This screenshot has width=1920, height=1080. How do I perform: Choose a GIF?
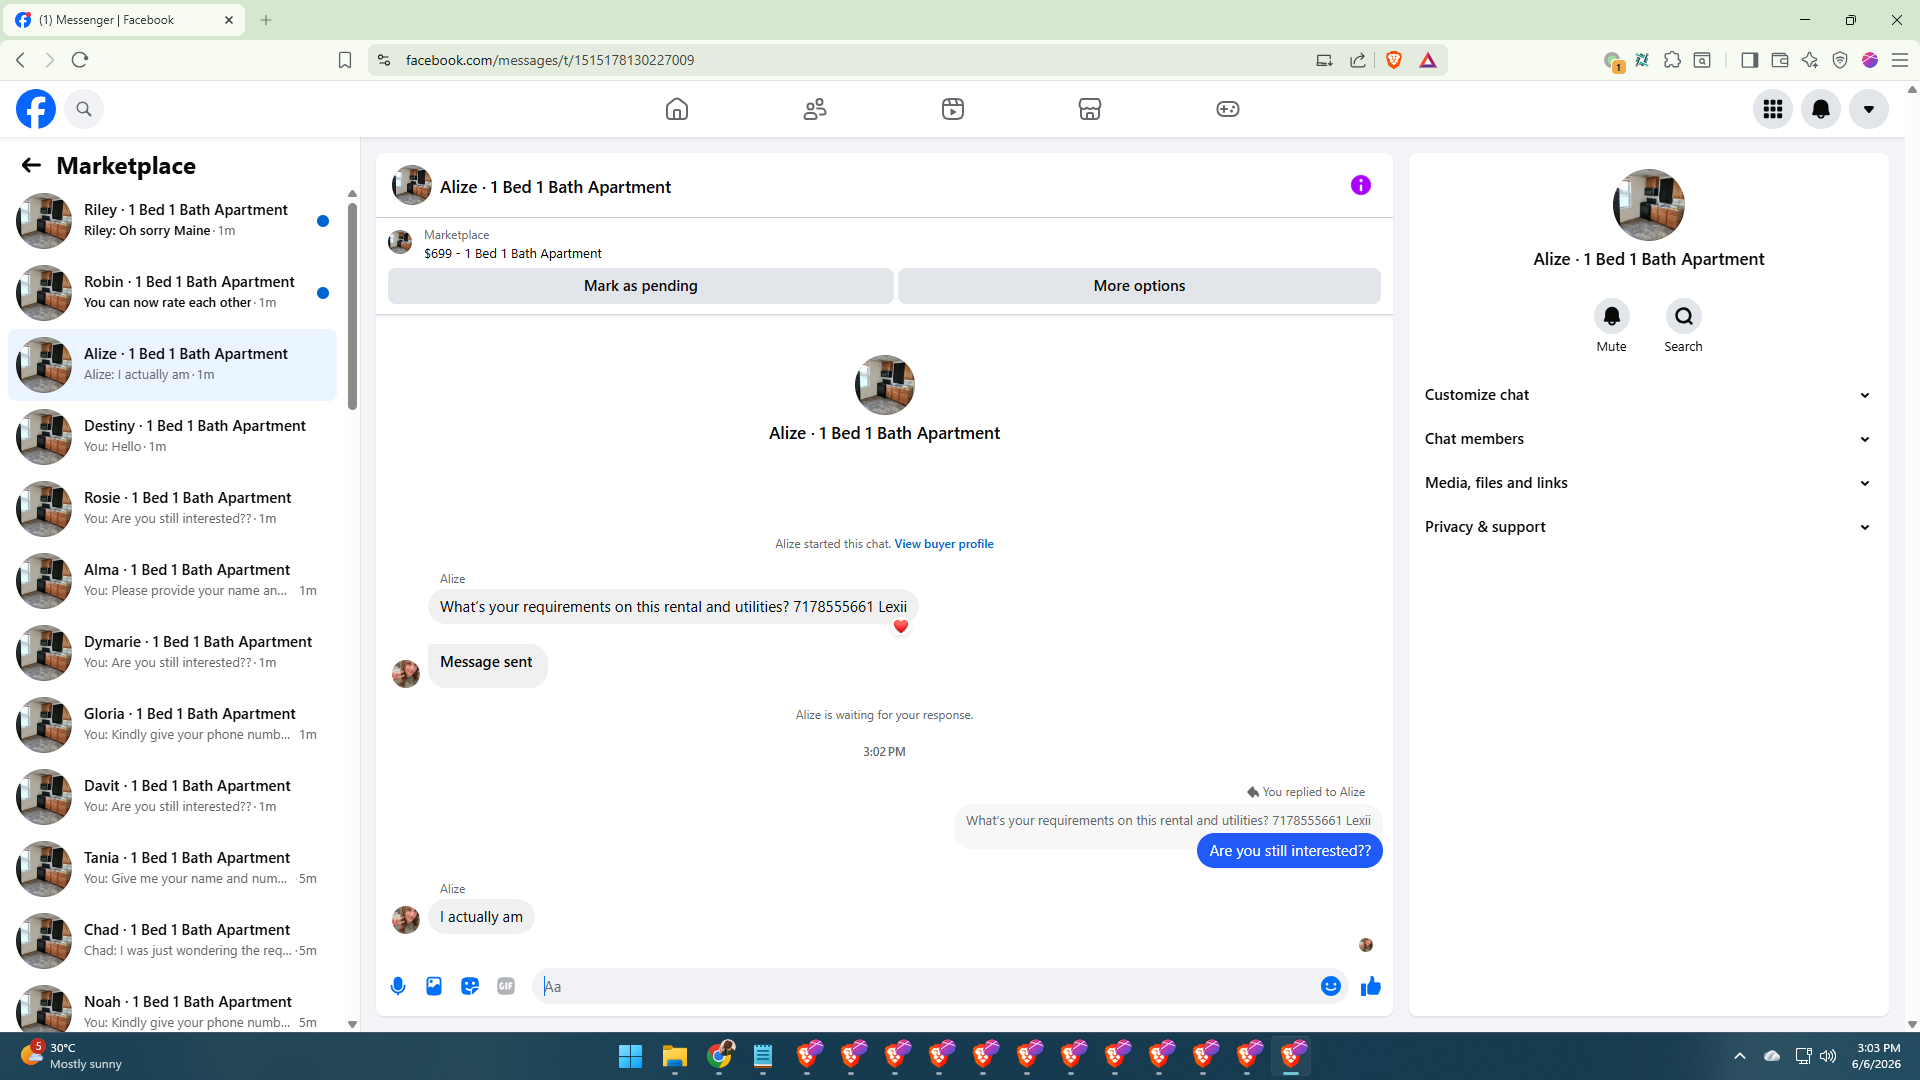[x=506, y=986]
